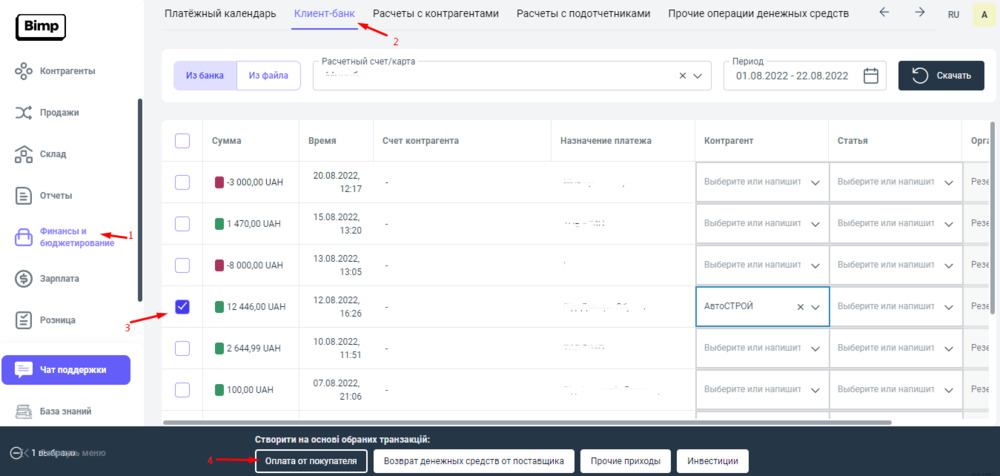Check the -3 000,00 UAH transaction row

[x=182, y=182]
